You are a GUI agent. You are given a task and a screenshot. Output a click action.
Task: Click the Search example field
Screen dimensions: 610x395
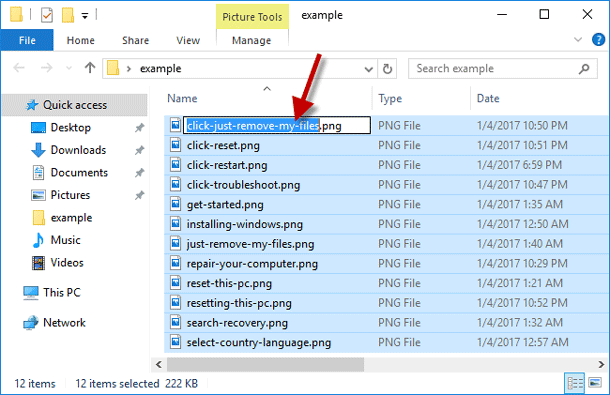click(503, 68)
